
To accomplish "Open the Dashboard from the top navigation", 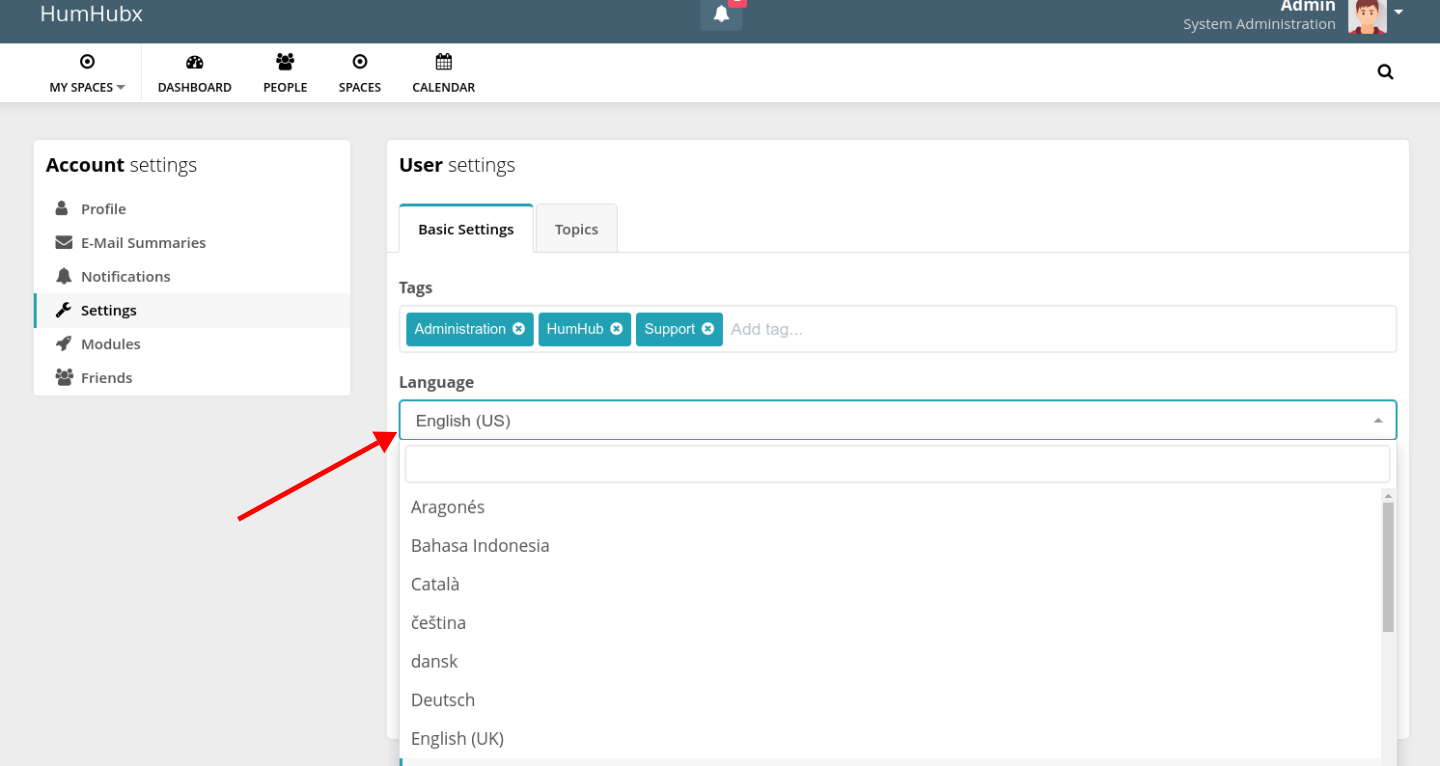I will (194, 72).
